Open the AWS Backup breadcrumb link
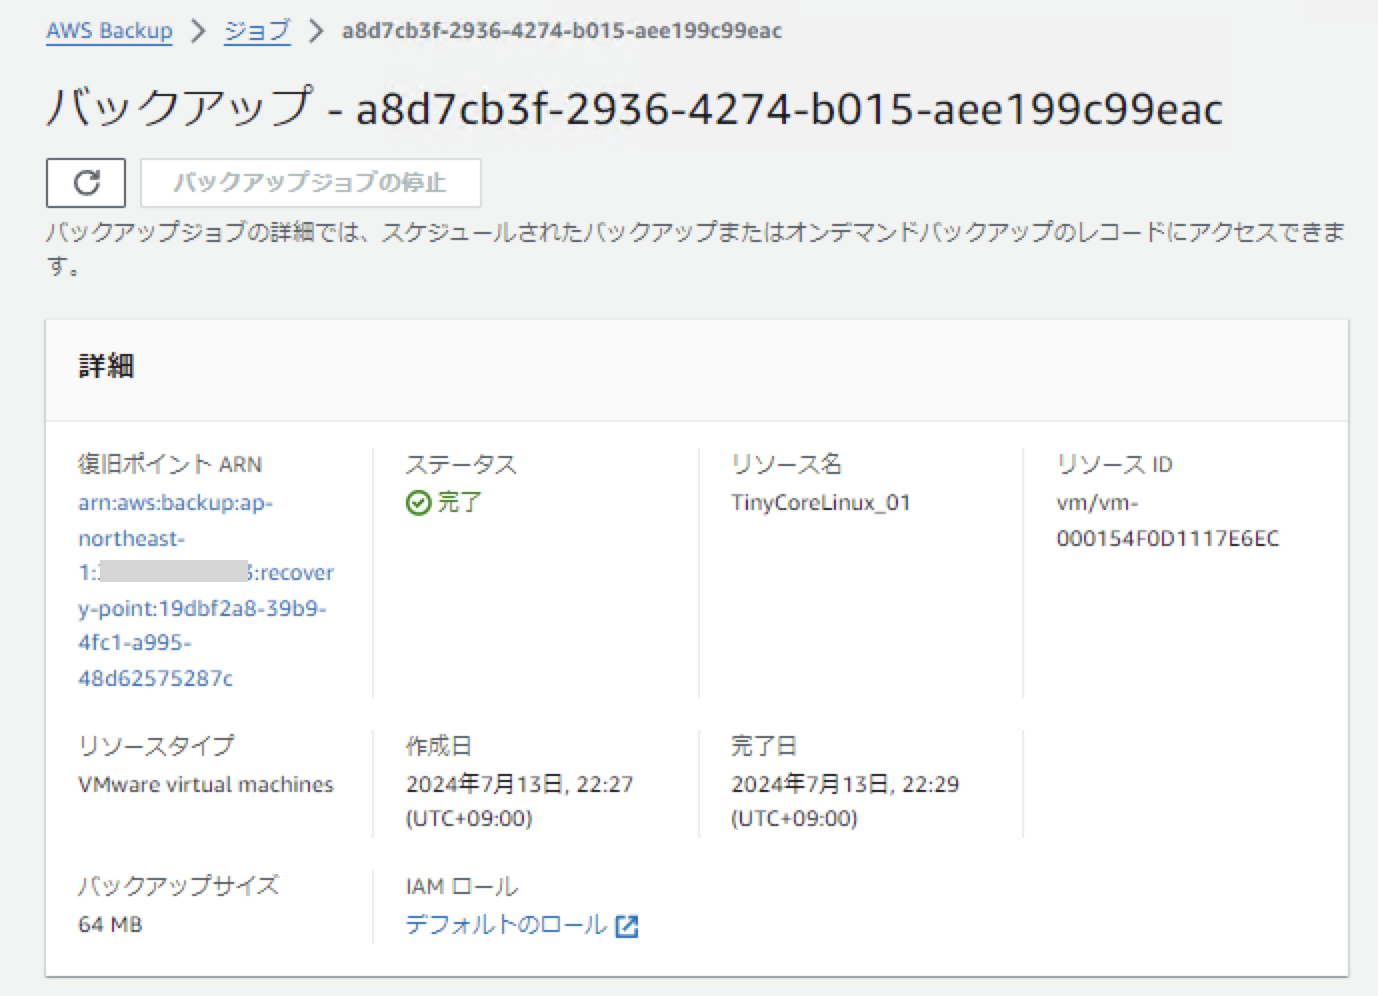The width and height of the screenshot is (1378, 996). pyautogui.click(x=109, y=31)
